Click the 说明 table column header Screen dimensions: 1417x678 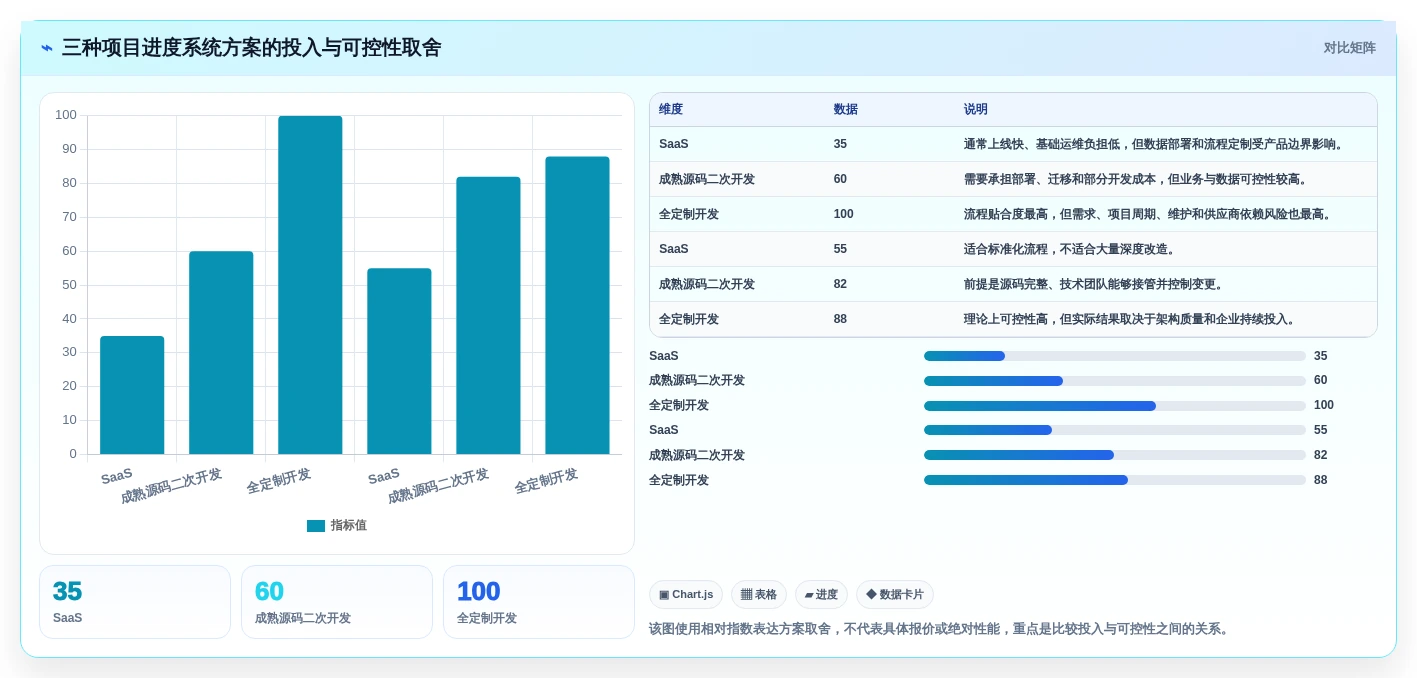pos(1166,110)
